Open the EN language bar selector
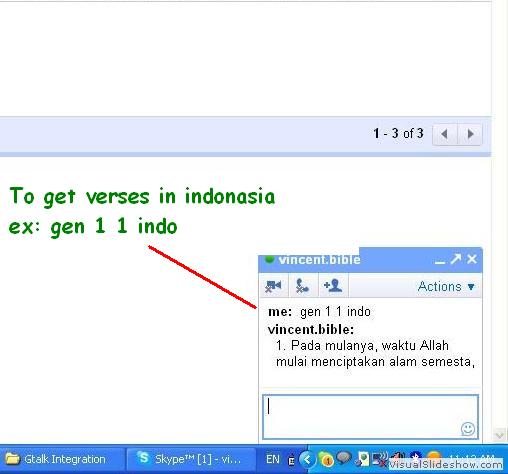Image resolution: width=508 pixels, height=474 pixels. coord(273,459)
